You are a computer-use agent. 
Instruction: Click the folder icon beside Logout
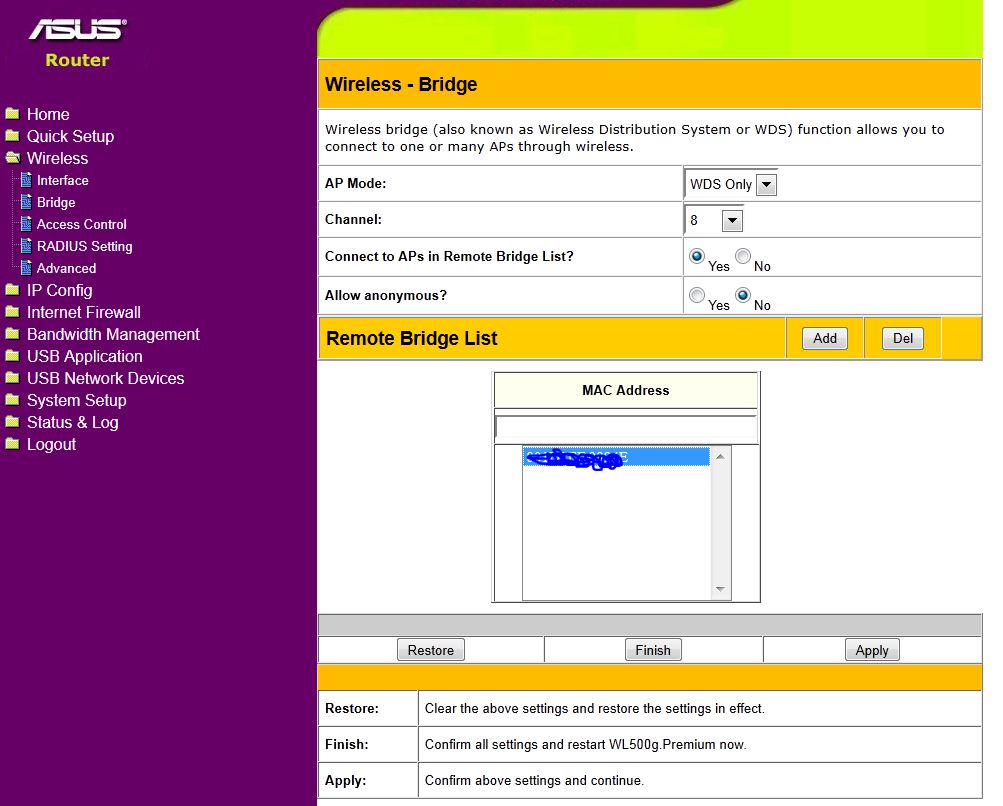pos(12,444)
